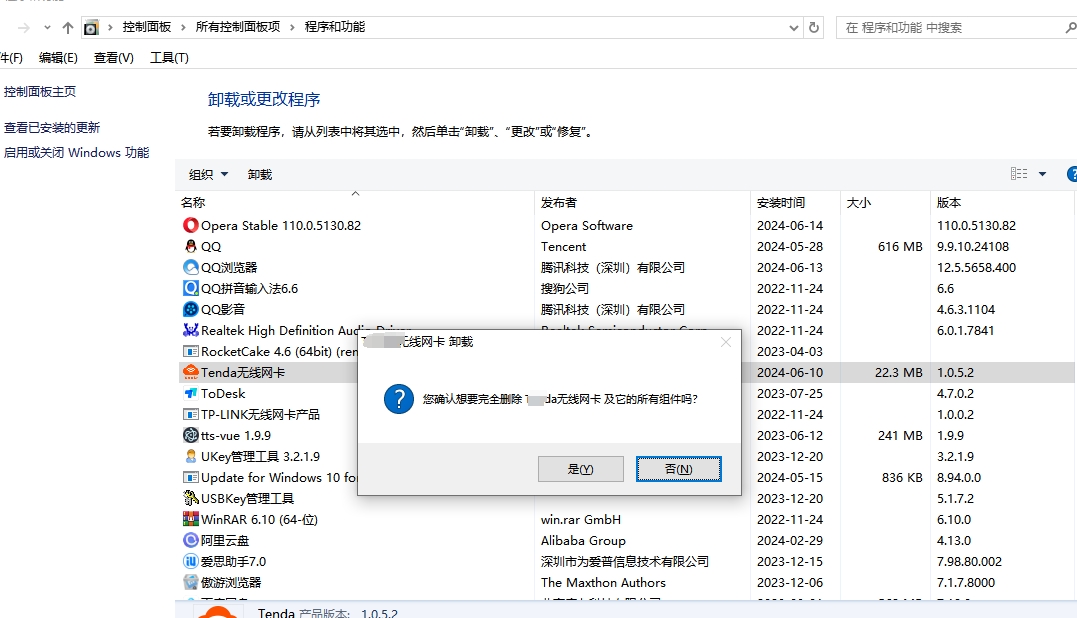The image size is (1077, 618).
Task: Select the QQ浏览器 icon
Action: click(190, 267)
